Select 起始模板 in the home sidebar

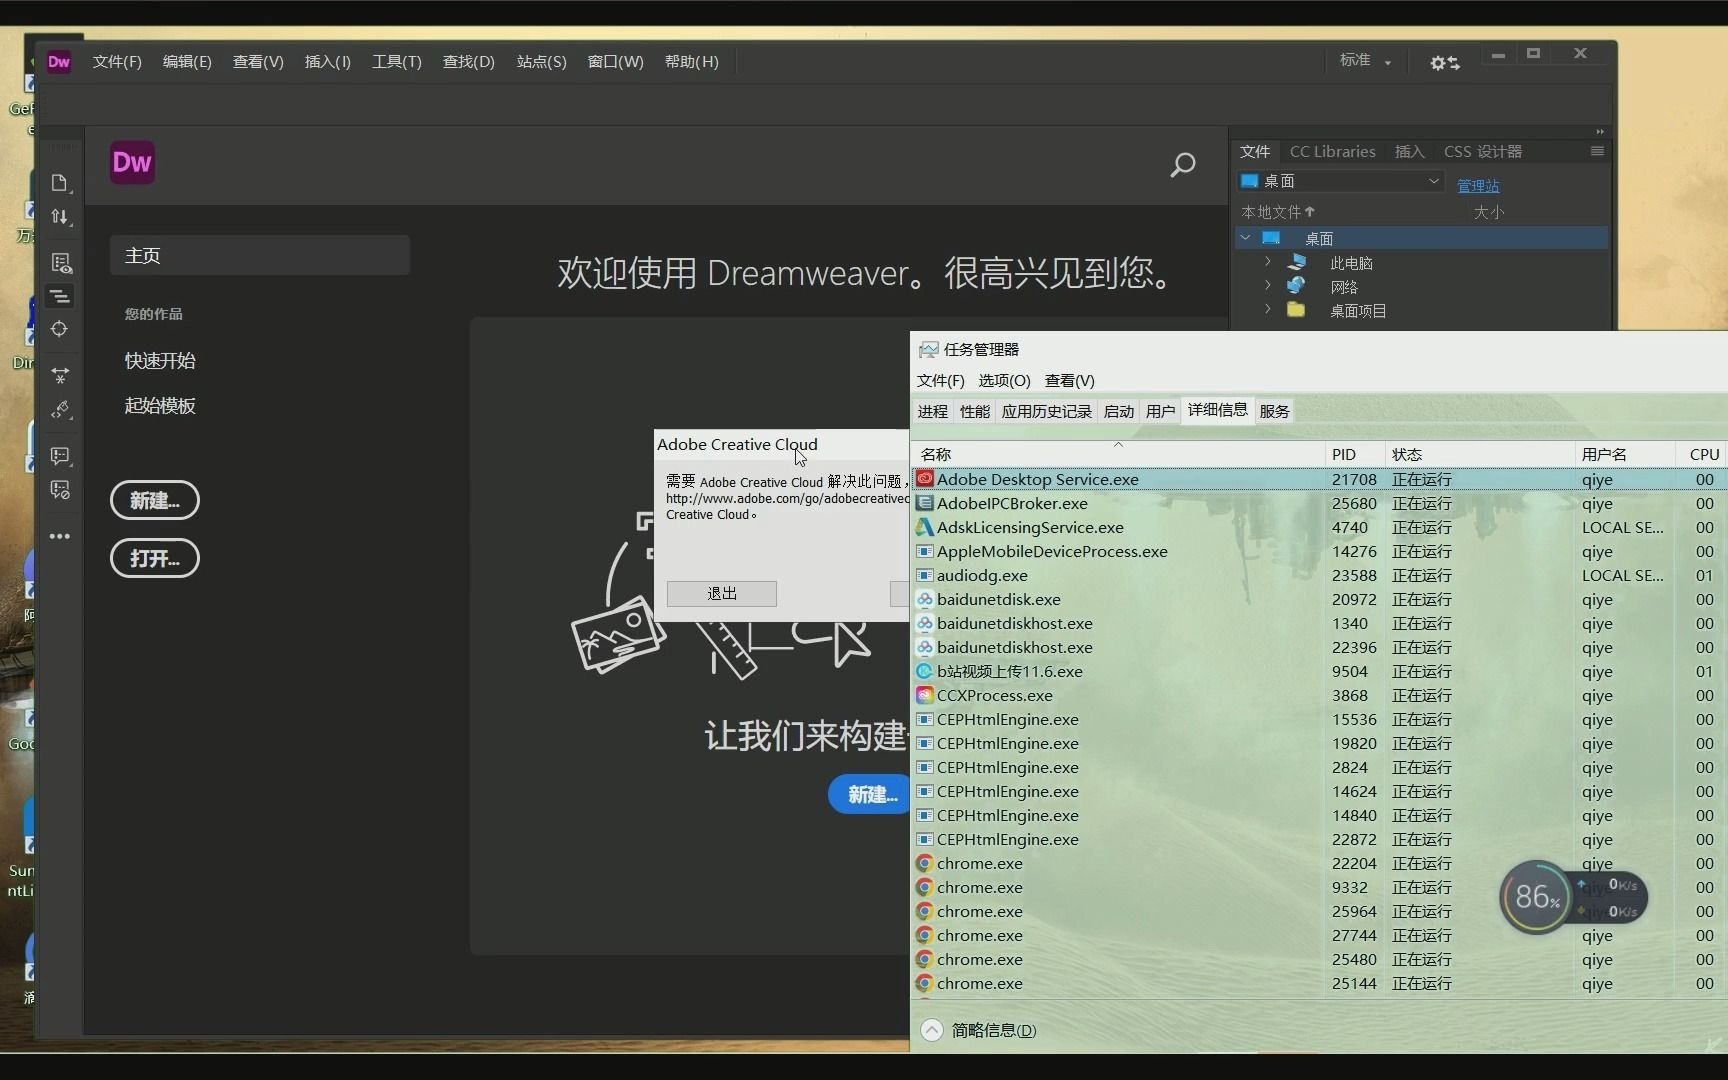(x=160, y=406)
